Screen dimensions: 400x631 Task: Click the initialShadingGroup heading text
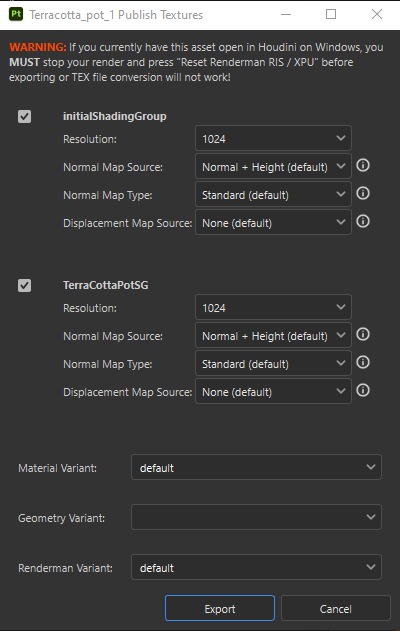pos(114,116)
